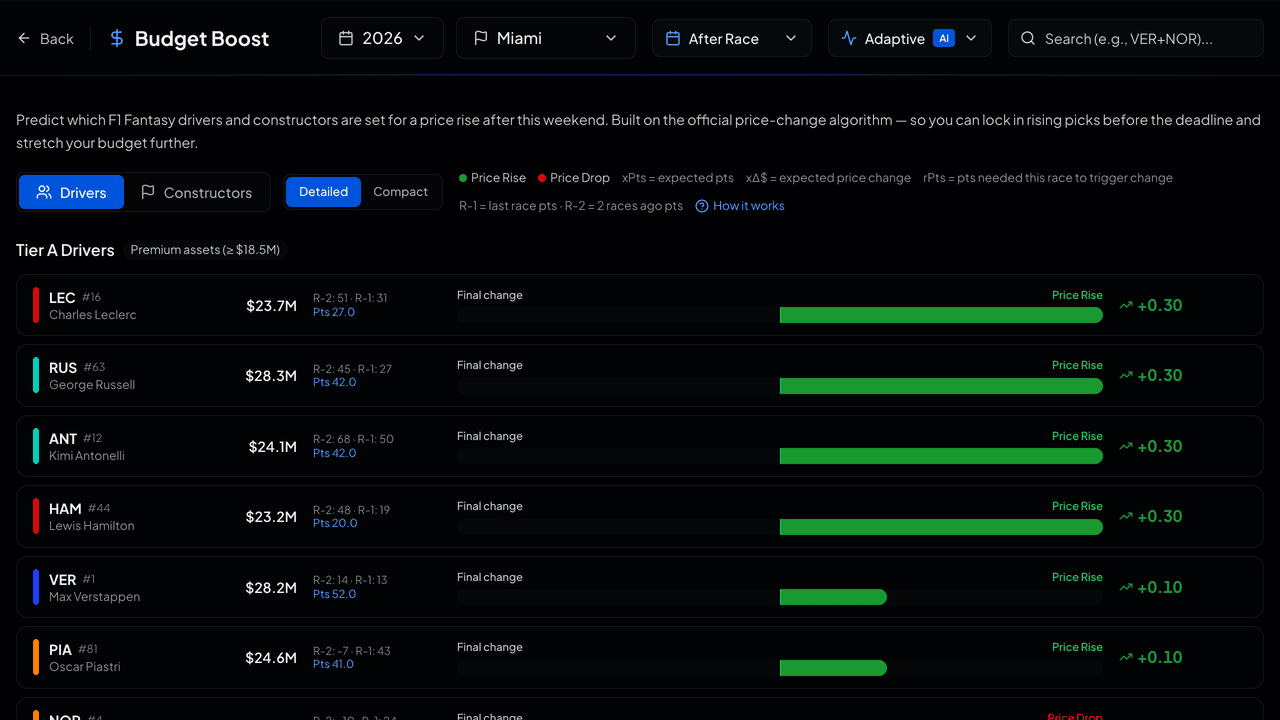Click the green Price Rise legend dot
The width and height of the screenshot is (1280, 720).
pos(463,178)
